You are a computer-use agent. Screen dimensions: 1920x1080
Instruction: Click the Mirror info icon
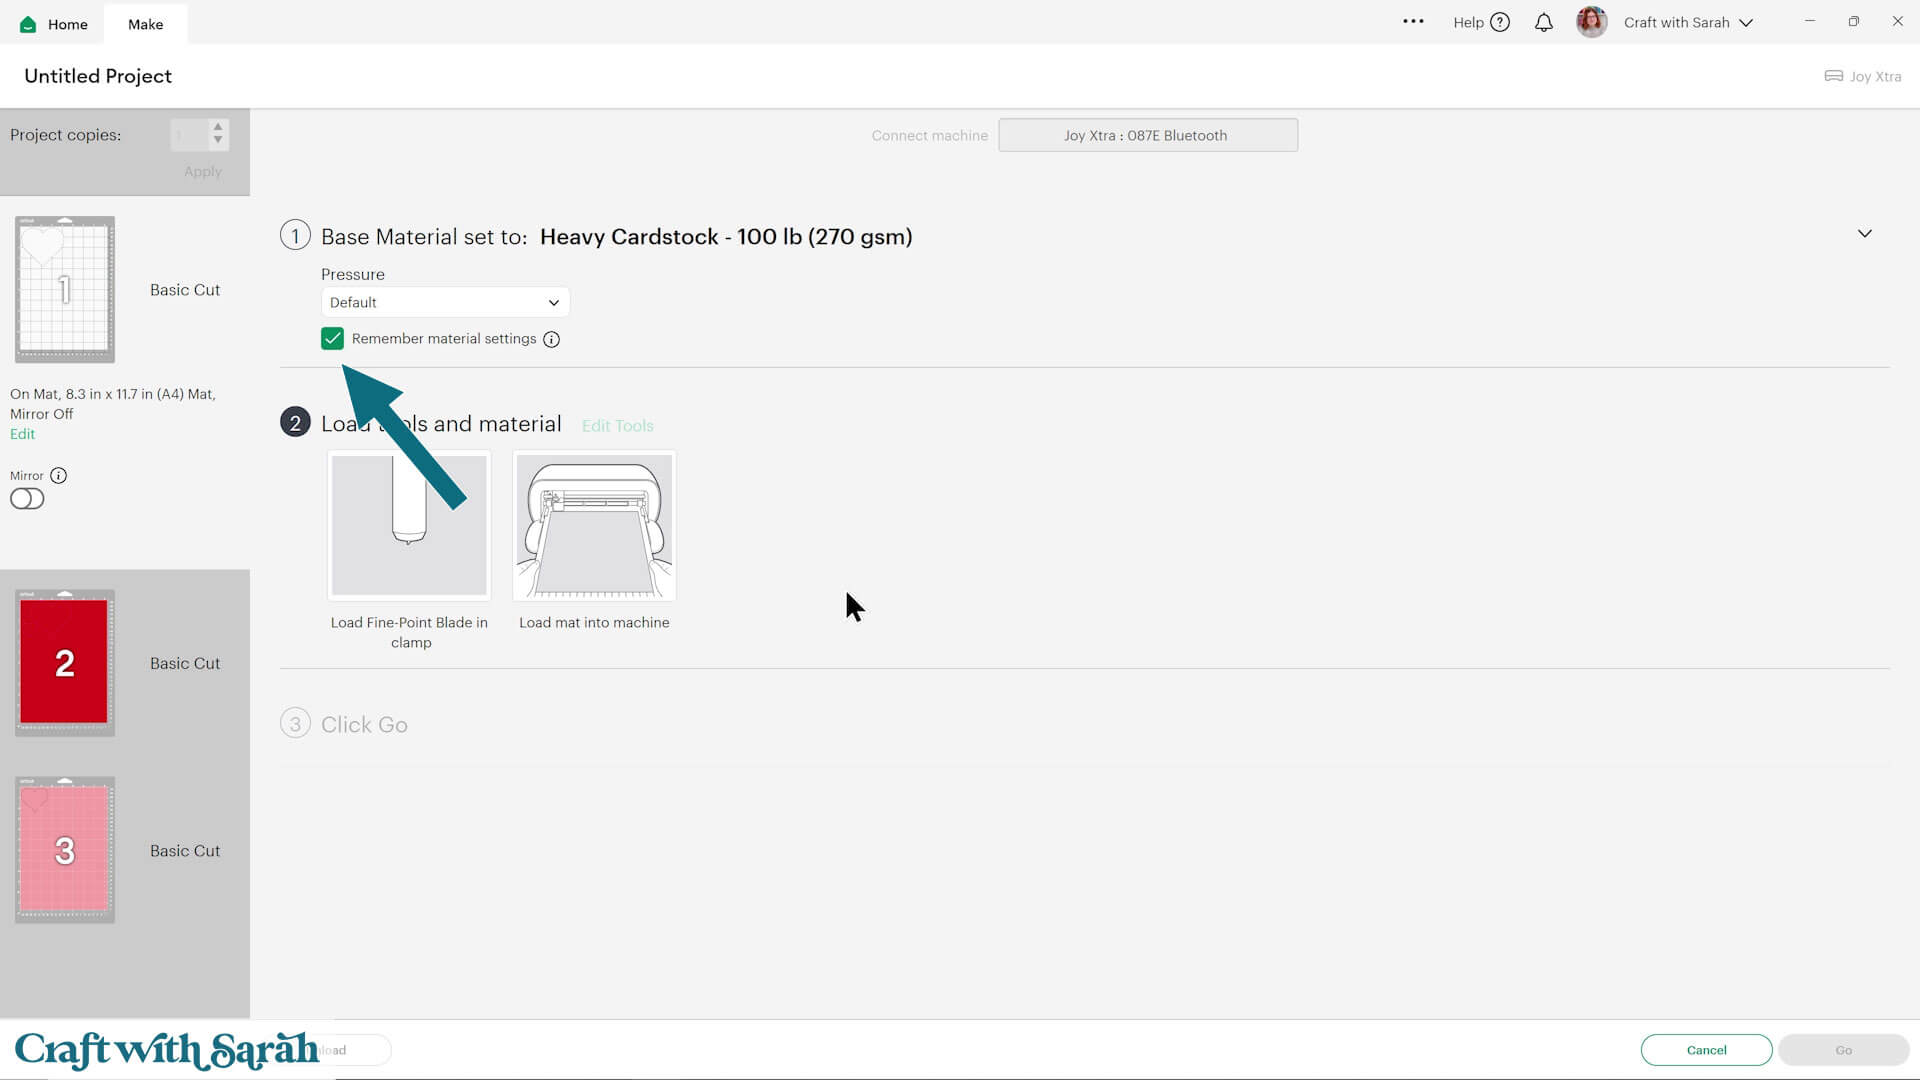click(59, 476)
